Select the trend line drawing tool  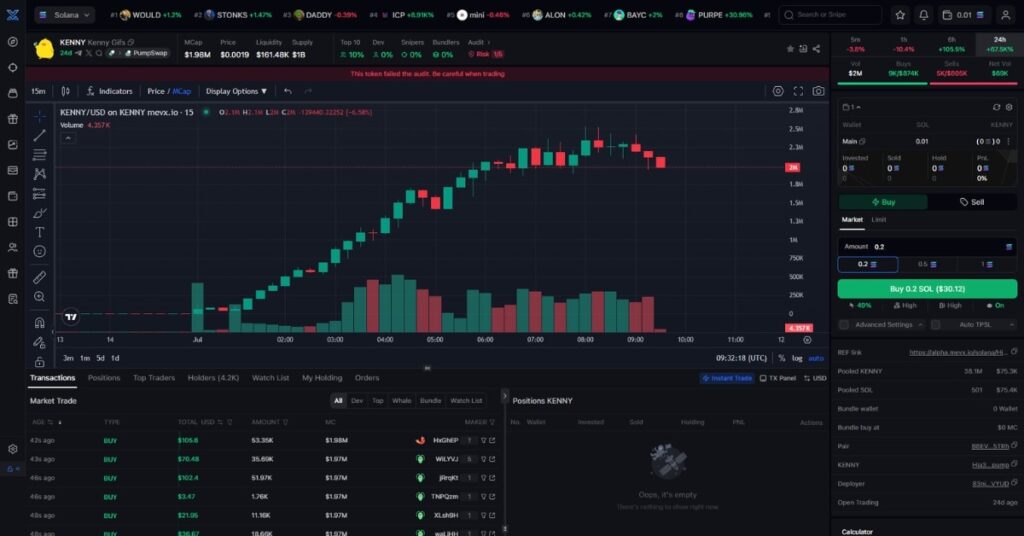(x=40, y=135)
